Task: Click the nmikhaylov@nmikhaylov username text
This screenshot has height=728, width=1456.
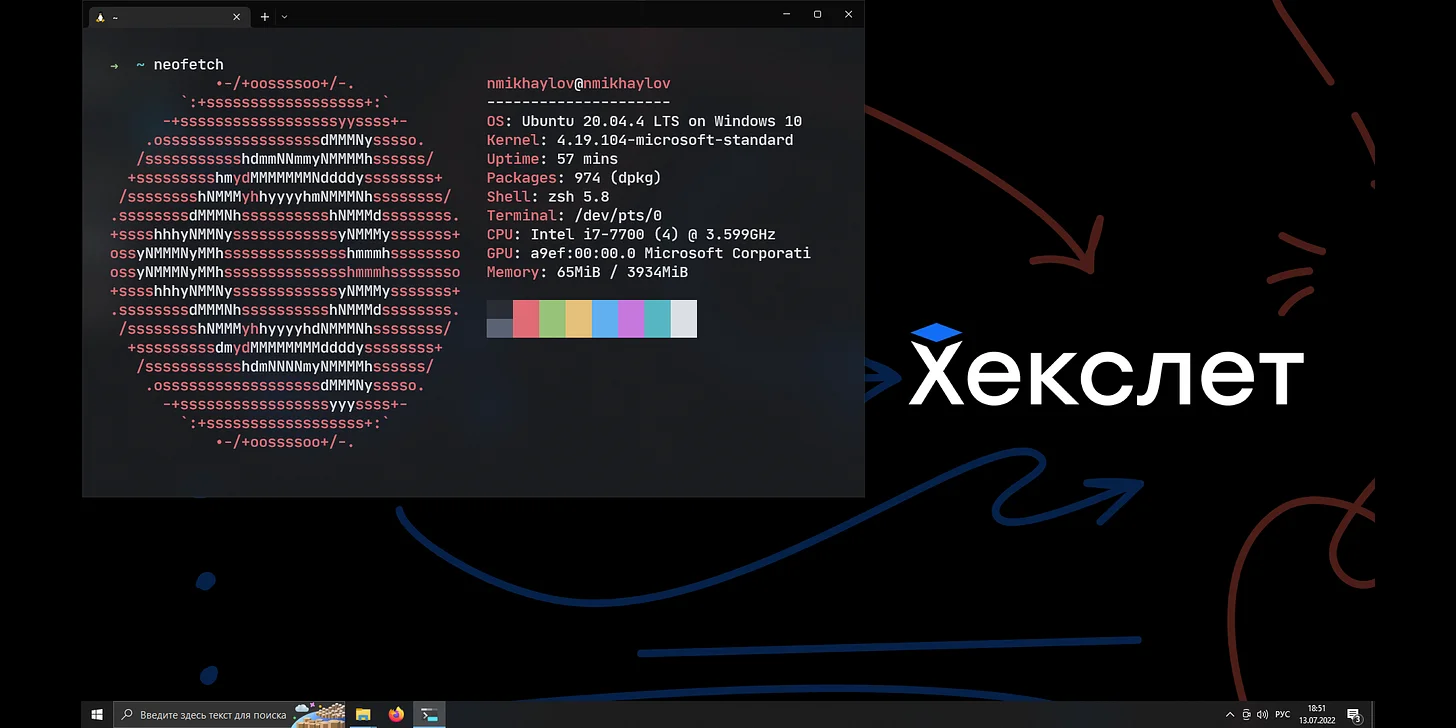Action: (x=578, y=83)
